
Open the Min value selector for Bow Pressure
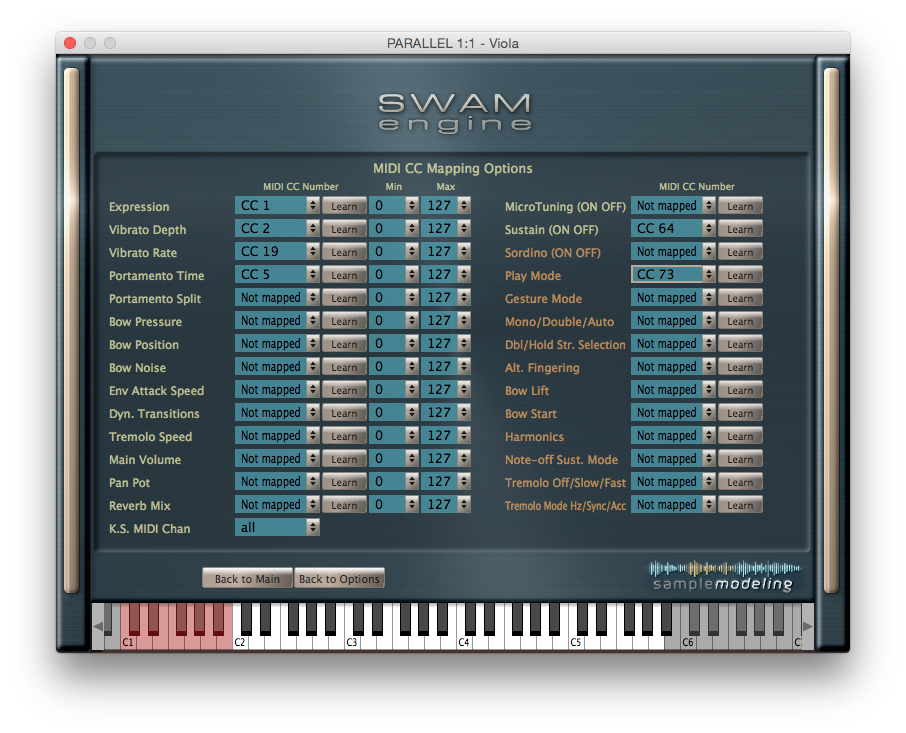click(393, 320)
